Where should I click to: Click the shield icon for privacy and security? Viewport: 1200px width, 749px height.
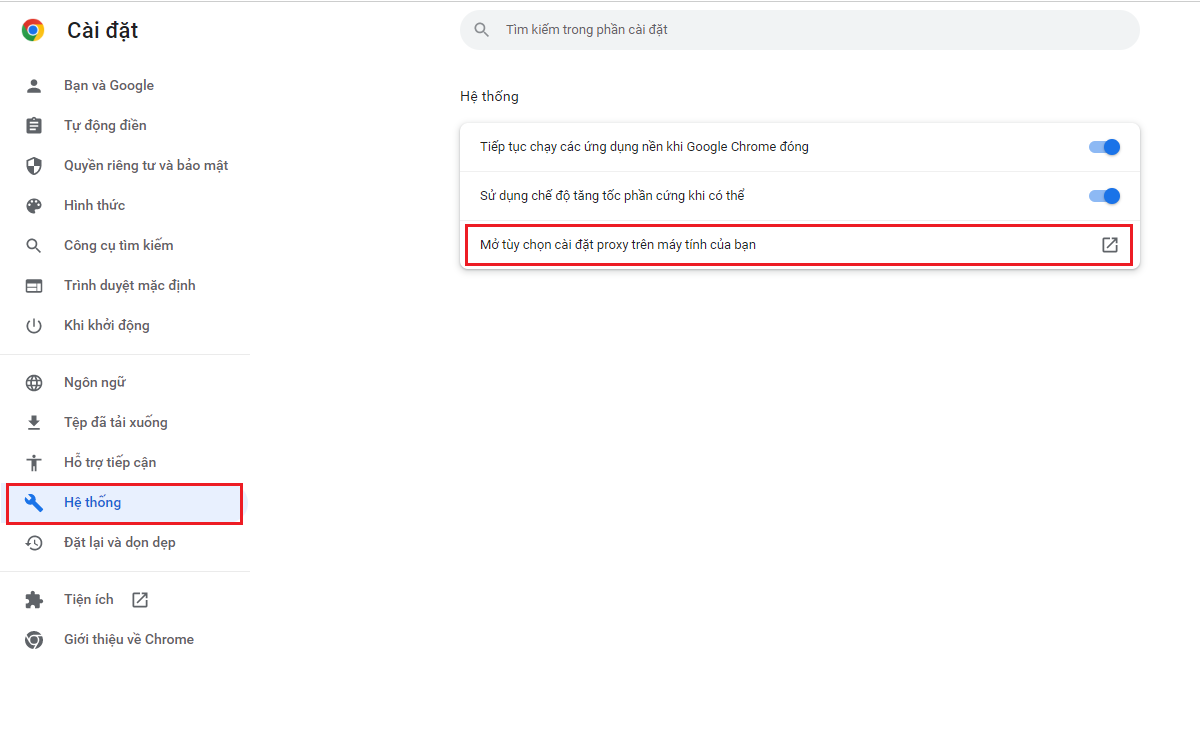(34, 166)
